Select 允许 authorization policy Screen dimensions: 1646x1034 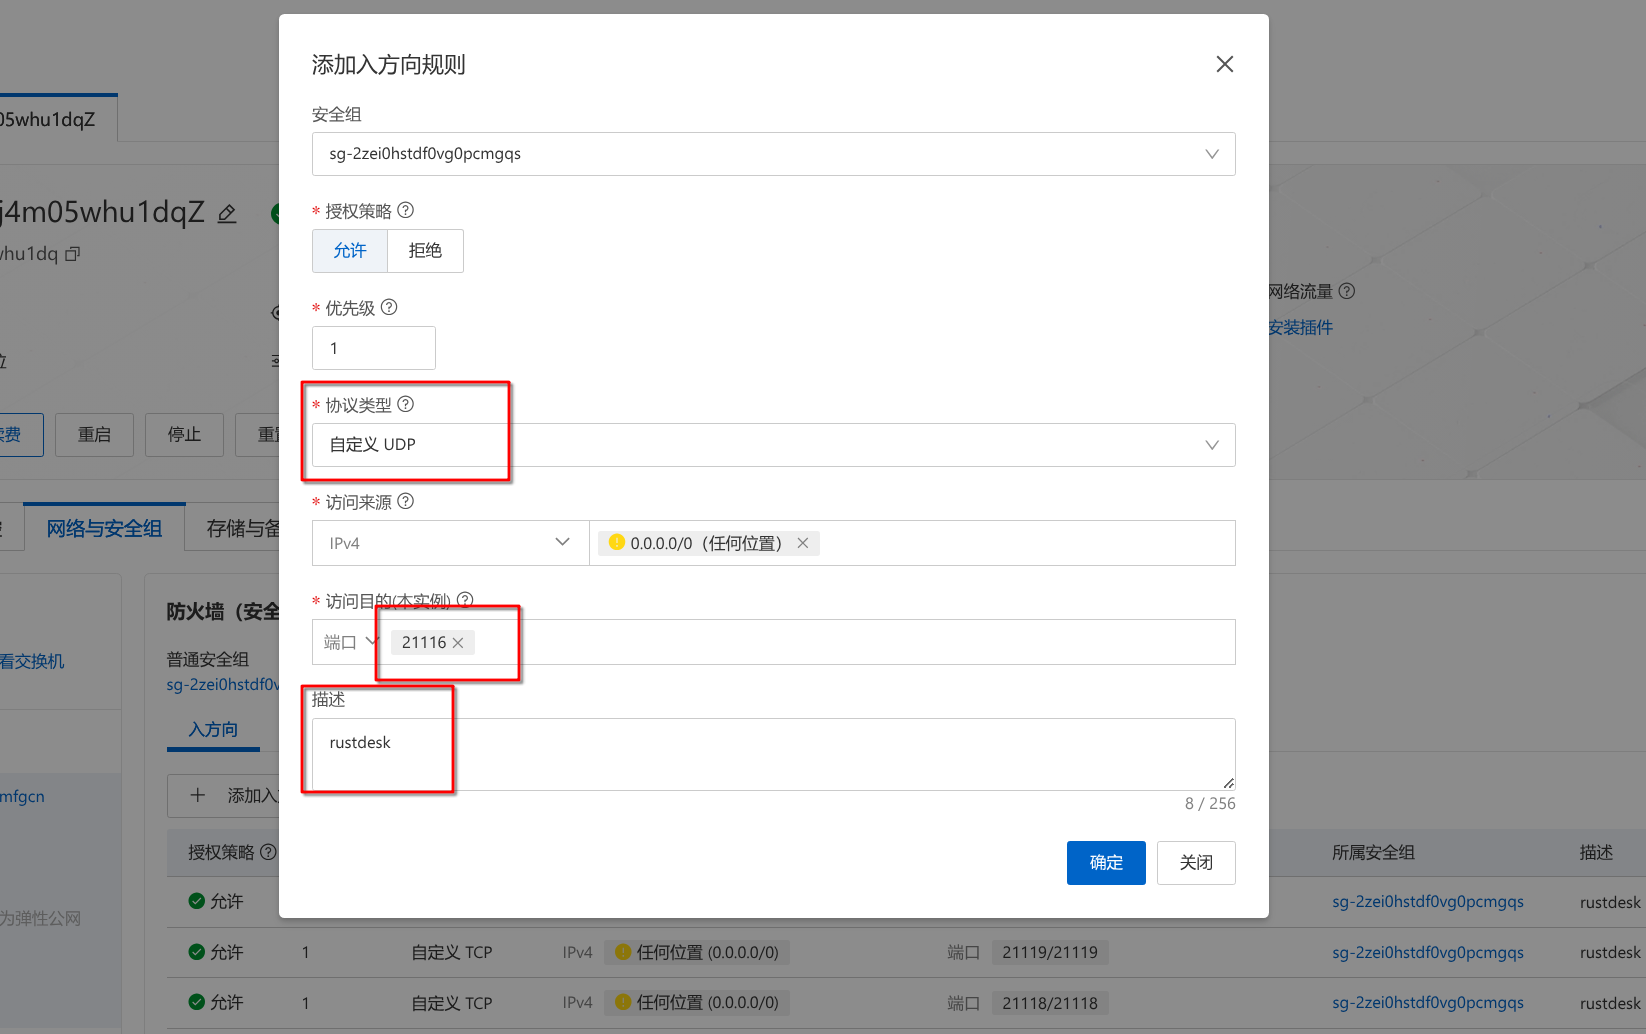349,251
